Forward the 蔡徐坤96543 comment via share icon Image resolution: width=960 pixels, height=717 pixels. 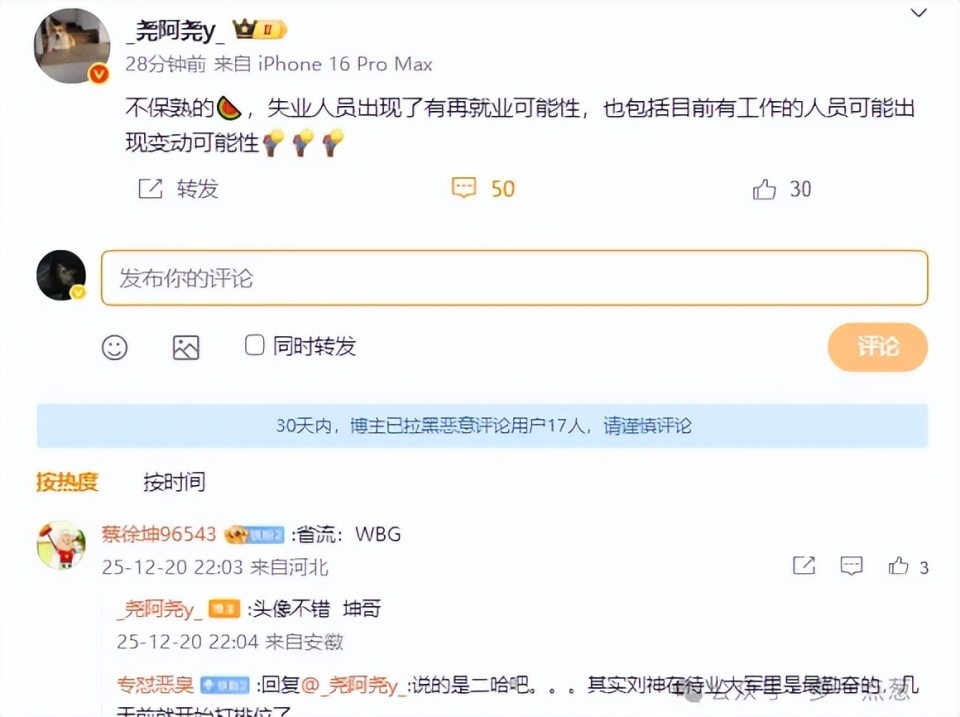tap(804, 565)
